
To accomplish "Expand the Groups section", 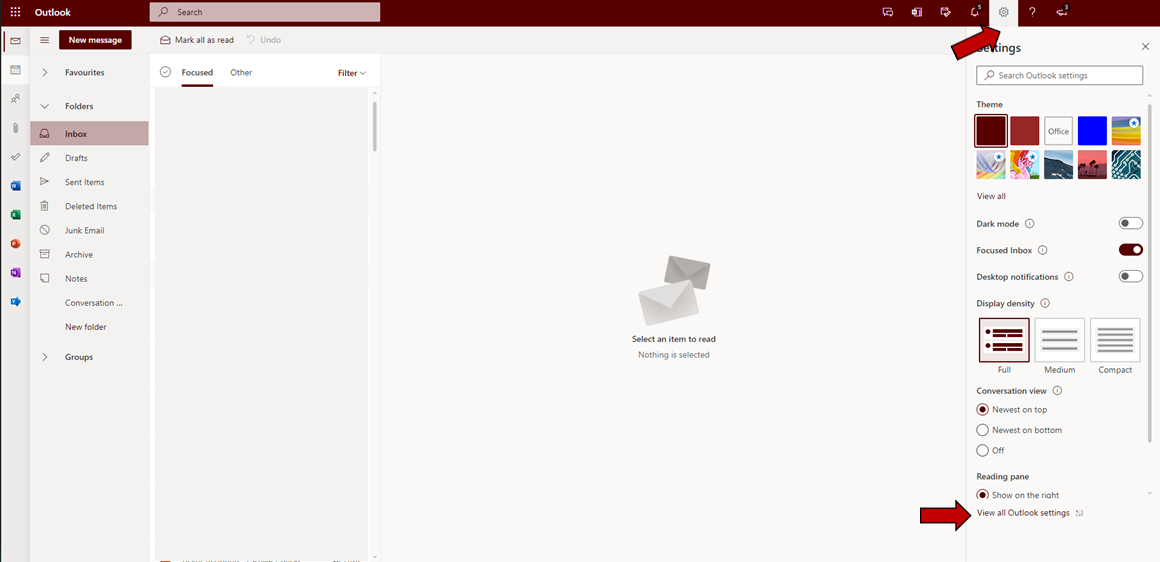I will pos(45,357).
